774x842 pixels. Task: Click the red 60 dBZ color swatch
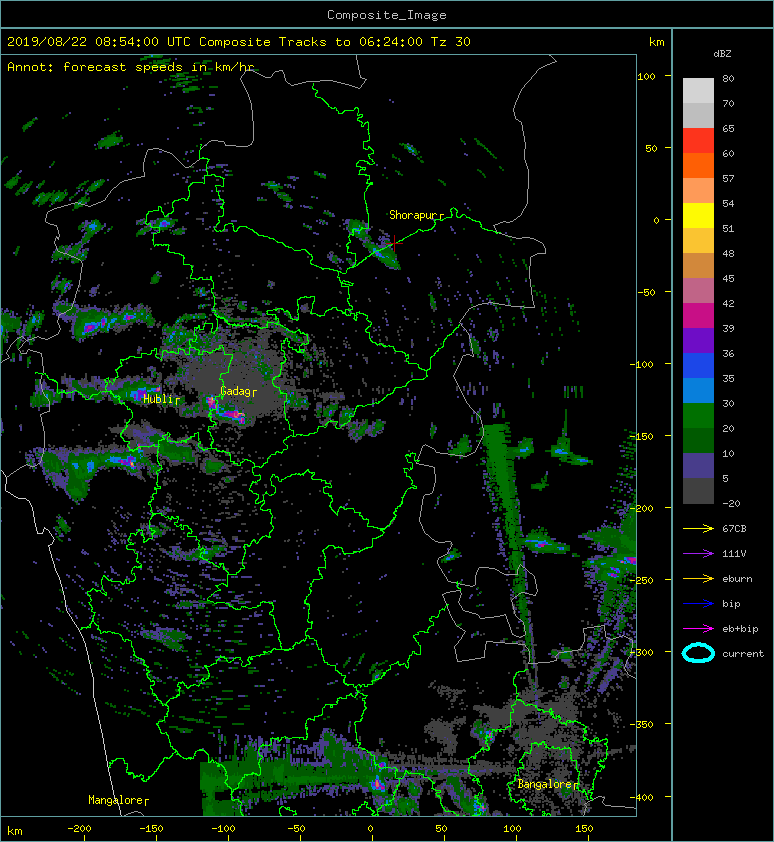(x=698, y=141)
